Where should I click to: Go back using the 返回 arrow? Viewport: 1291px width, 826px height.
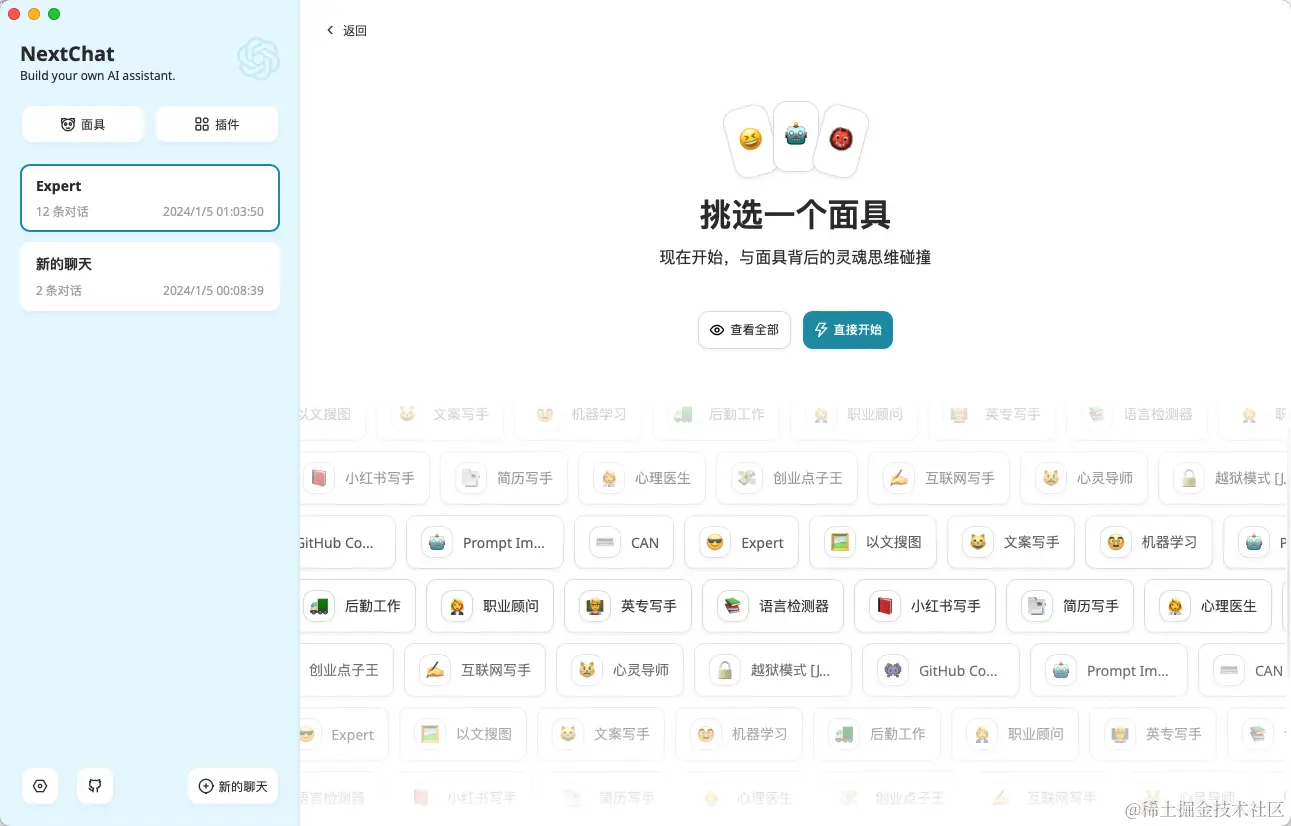[x=346, y=31]
